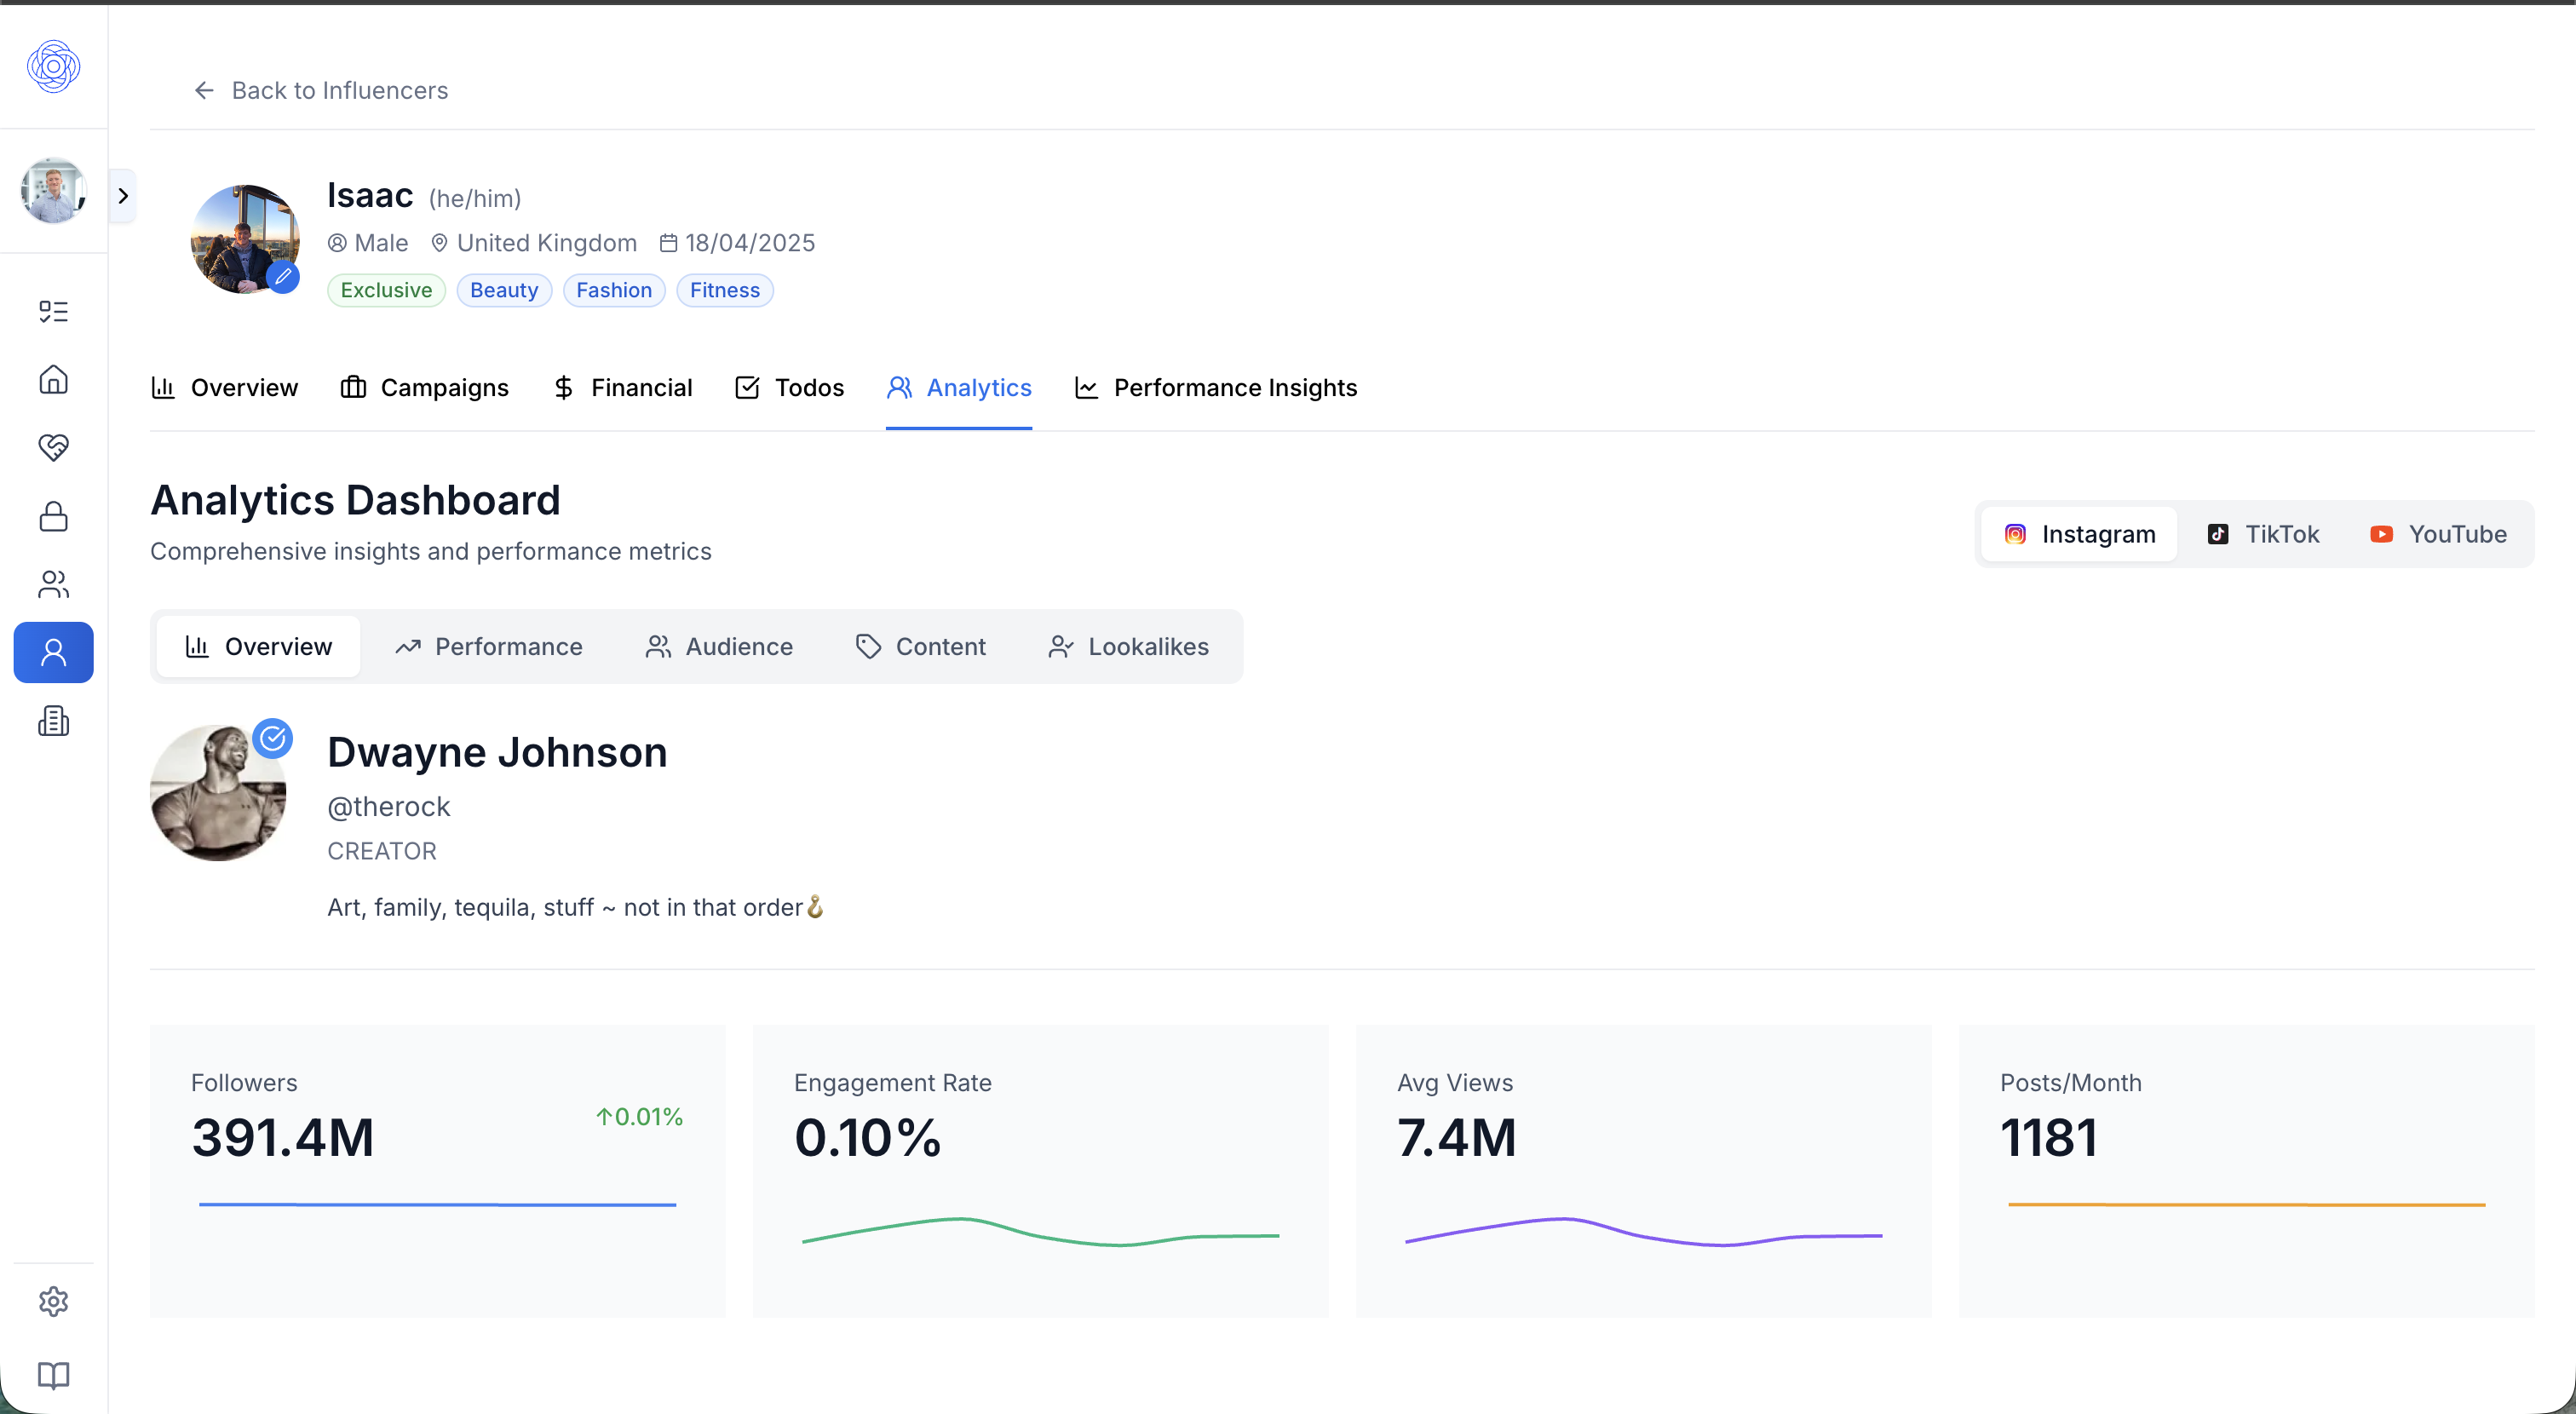Go back to Influencers list
The height and width of the screenshot is (1414, 2576).
tap(320, 91)
